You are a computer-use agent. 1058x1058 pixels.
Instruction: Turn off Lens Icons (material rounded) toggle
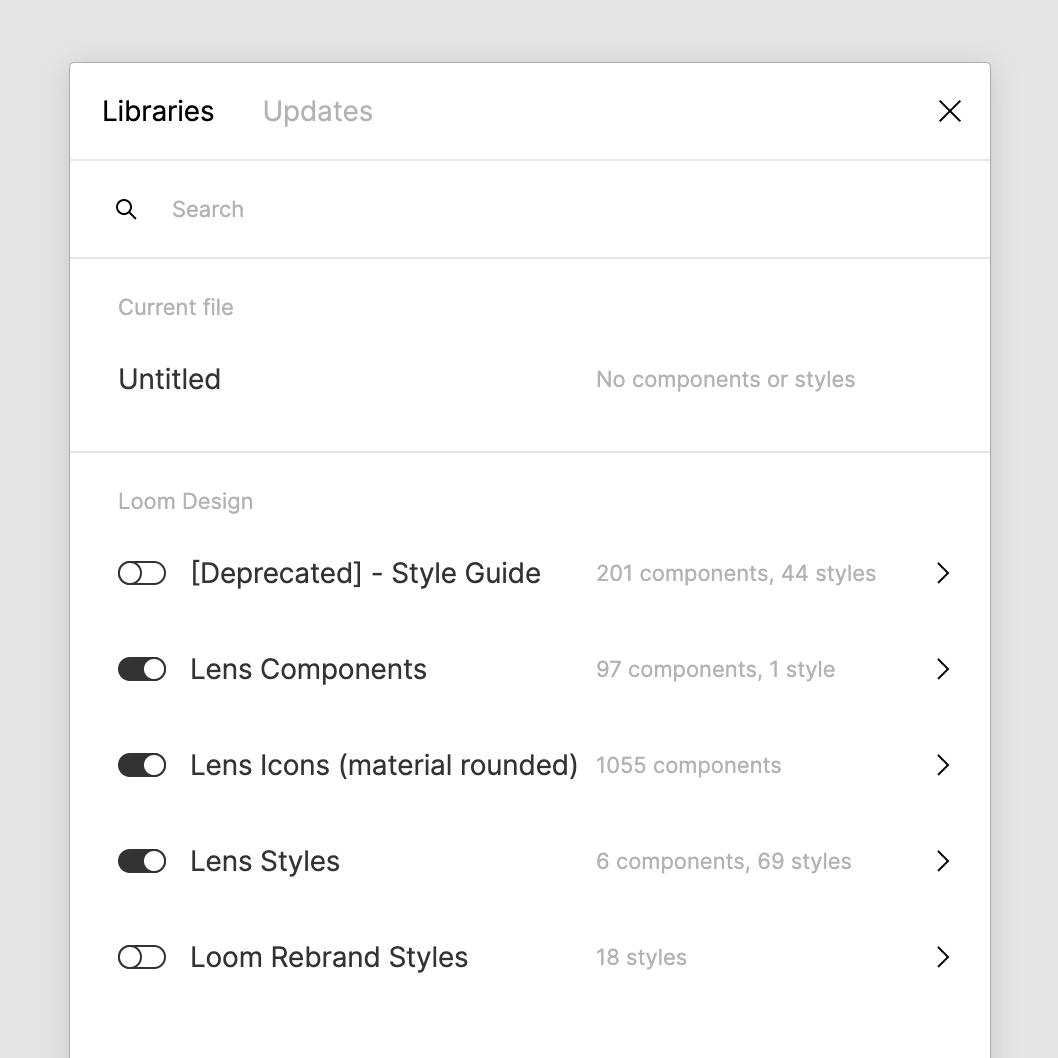click(x=142, y=765)
